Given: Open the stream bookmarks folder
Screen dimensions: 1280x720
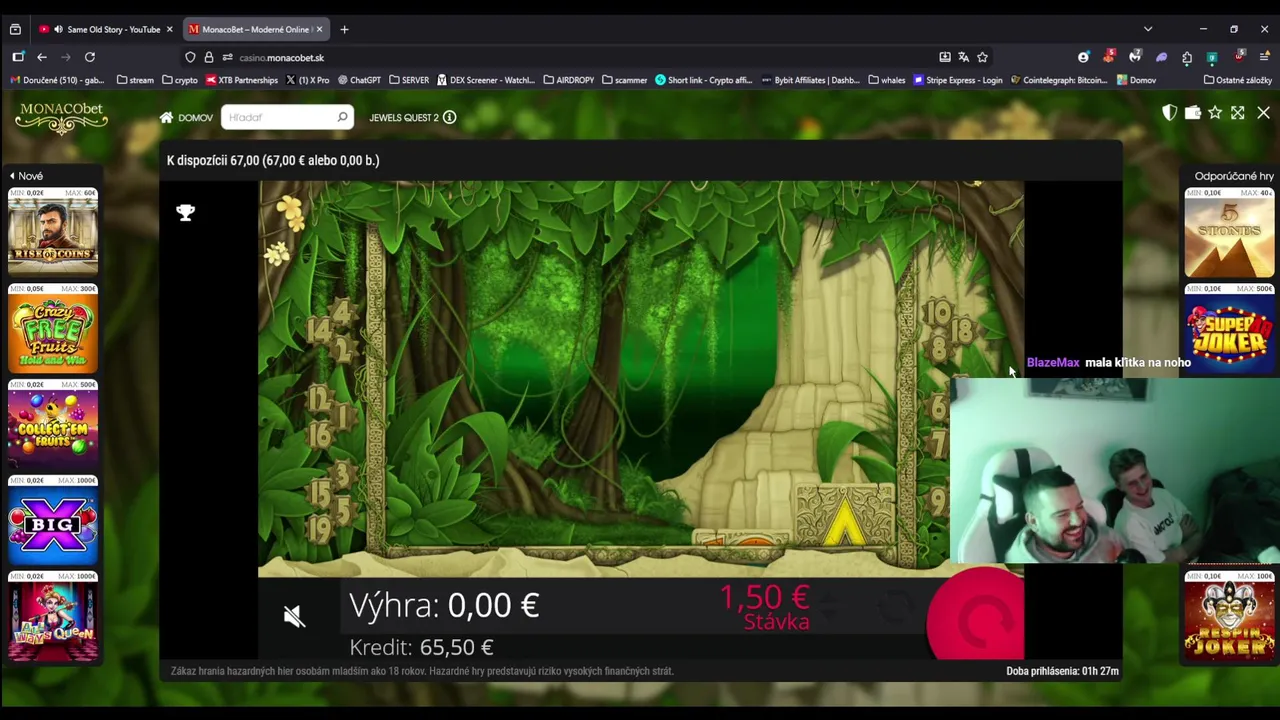Looking at the screenshot, I should (135, 80).
